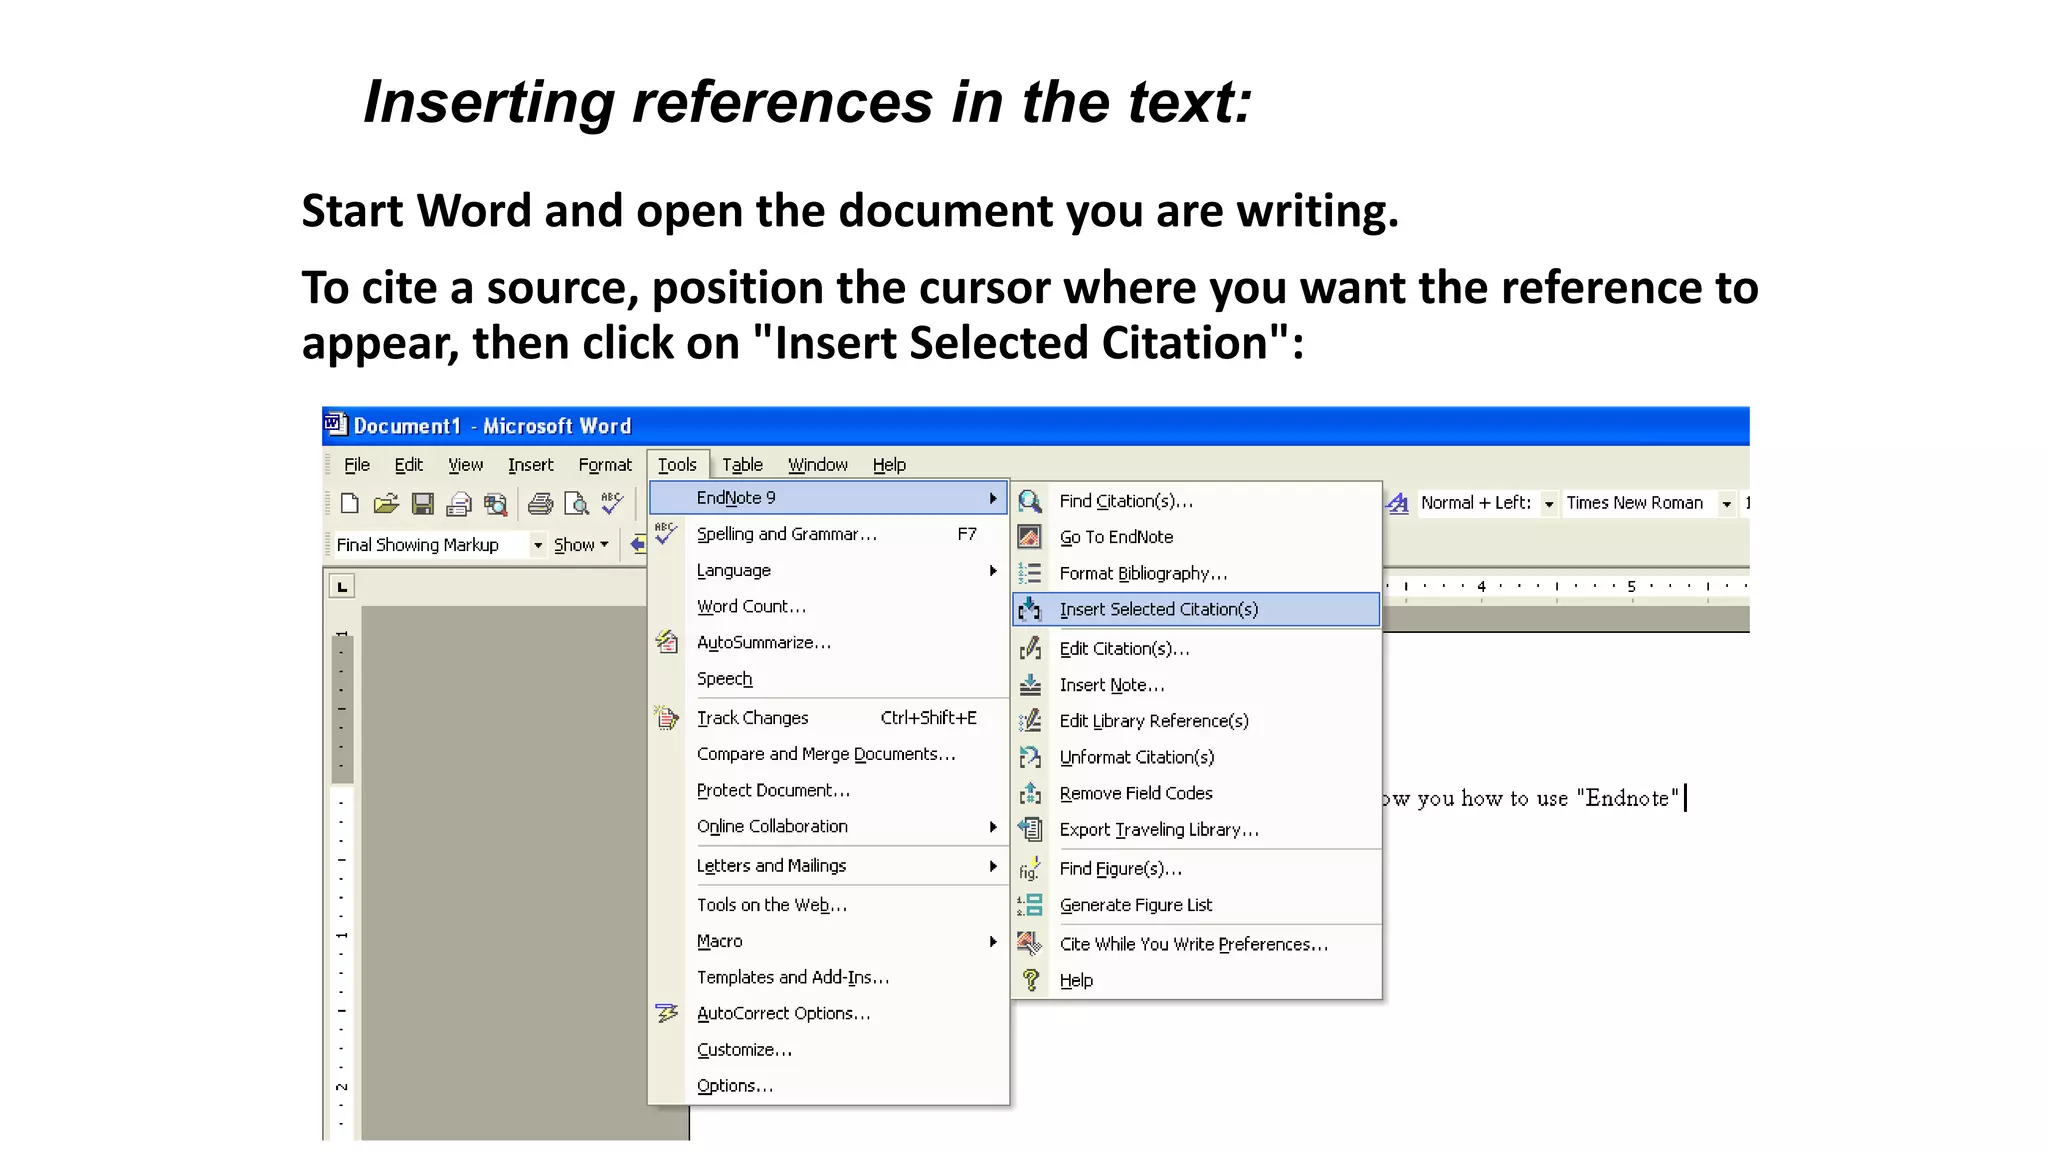Choose Word Count from Tools menu

[x=828, y=606]
